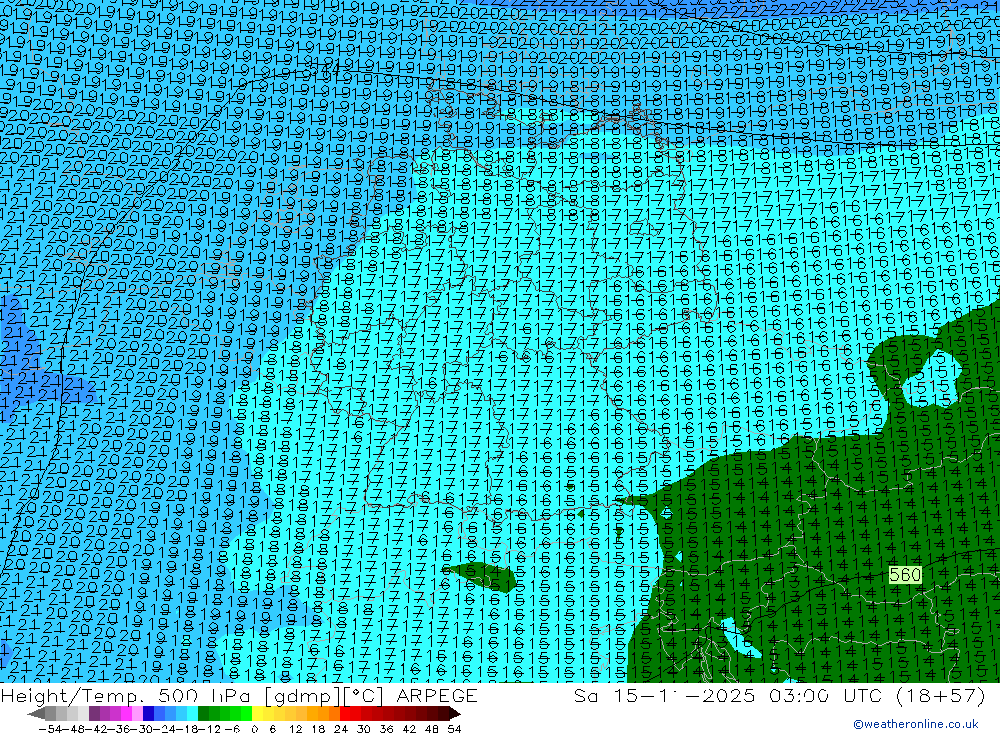Pick the dark green swatch in legend
The image size is (1000, 733).
(x=203, y=713)
